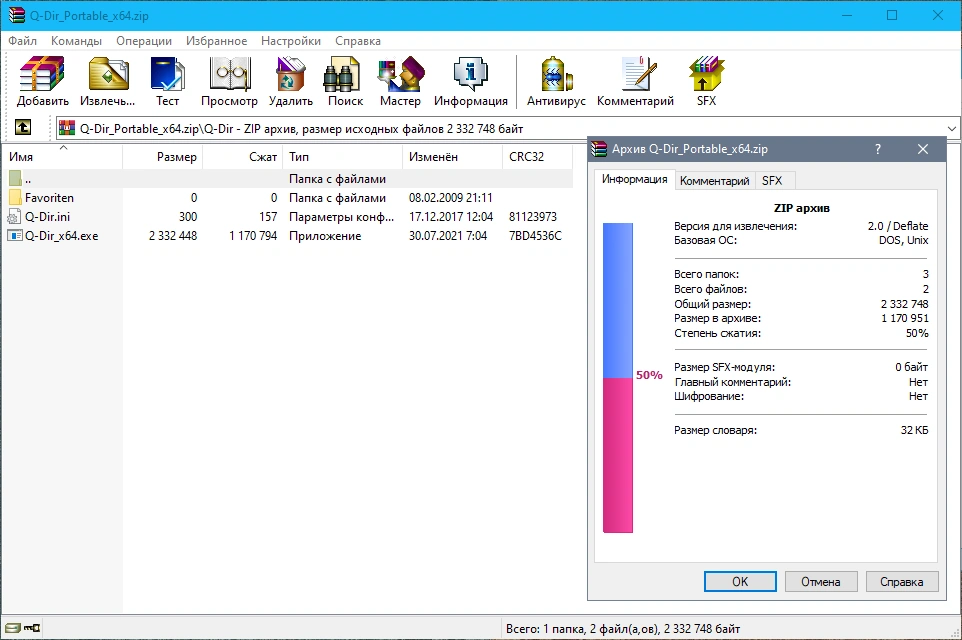Confirm the dialog with OK button
This screenshot has height=640, width=962.
pos(740,582)
